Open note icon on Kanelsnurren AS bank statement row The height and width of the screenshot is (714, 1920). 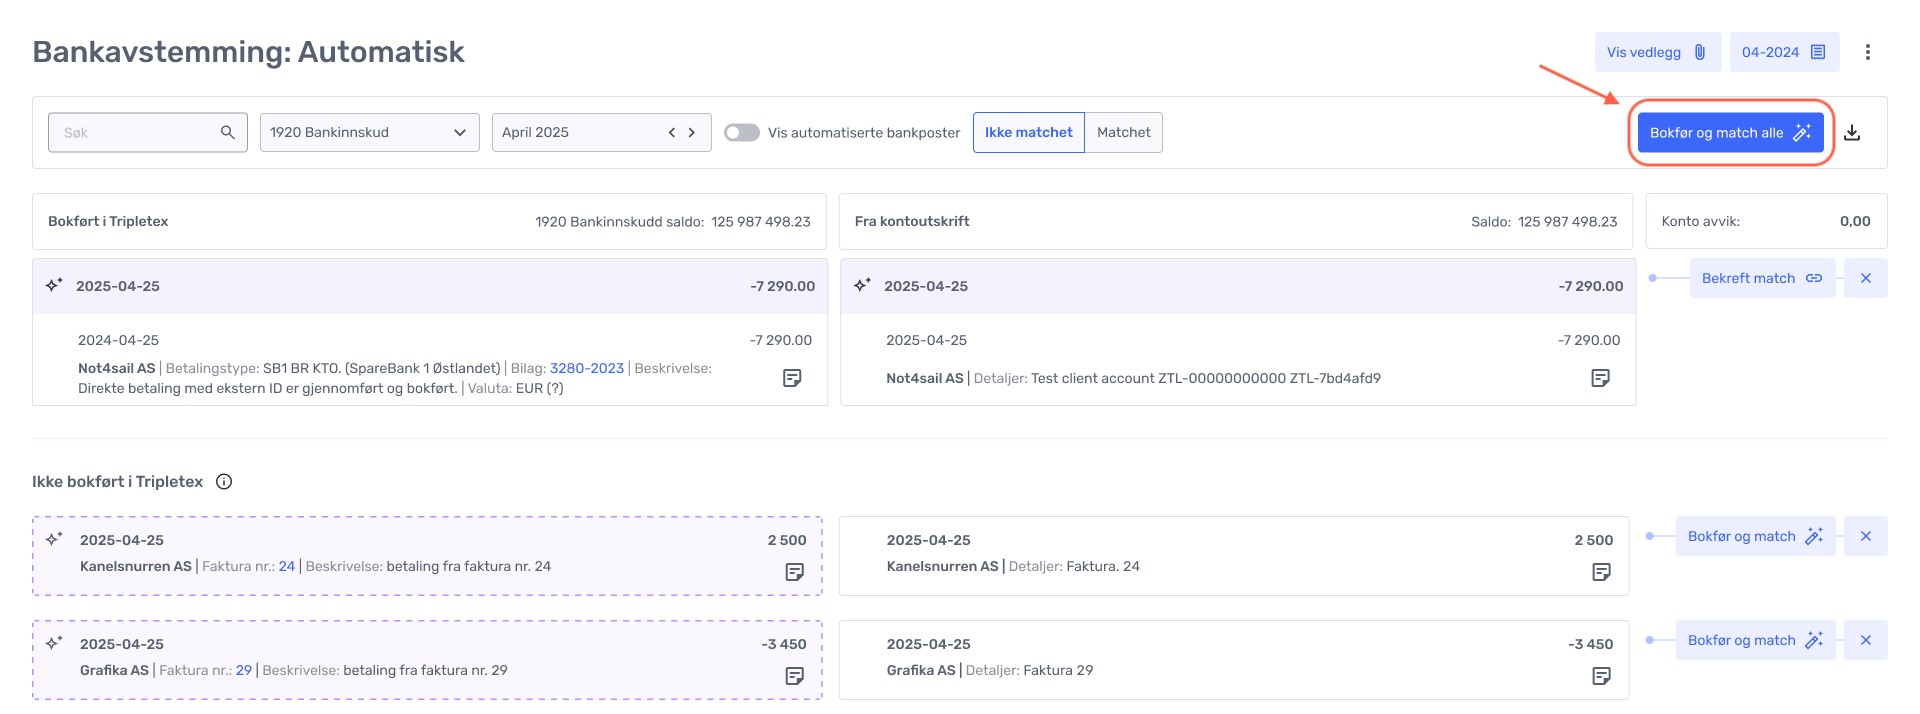(1601, 572)
